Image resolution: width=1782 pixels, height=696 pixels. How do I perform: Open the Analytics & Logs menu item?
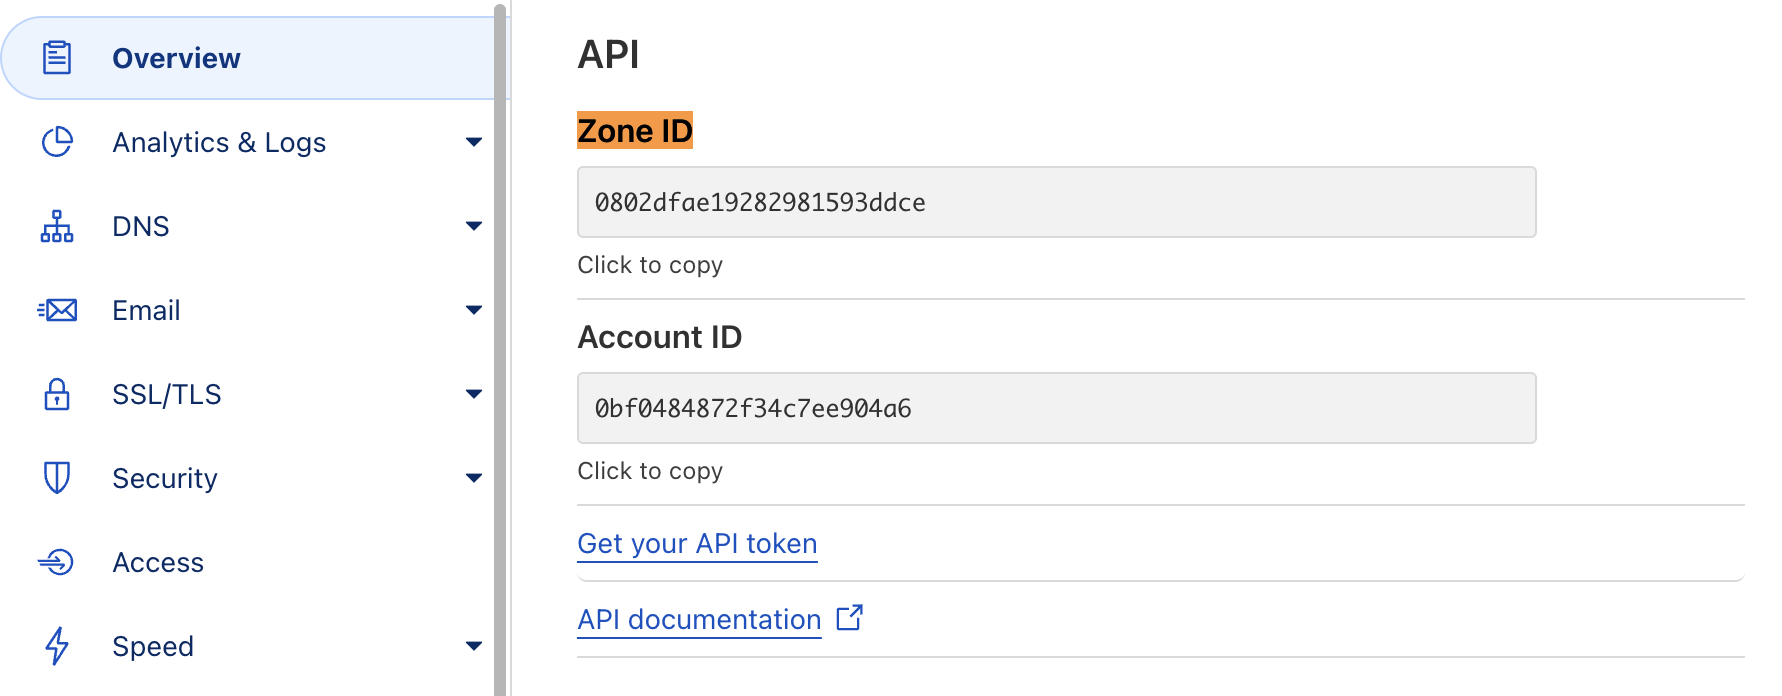250,142
